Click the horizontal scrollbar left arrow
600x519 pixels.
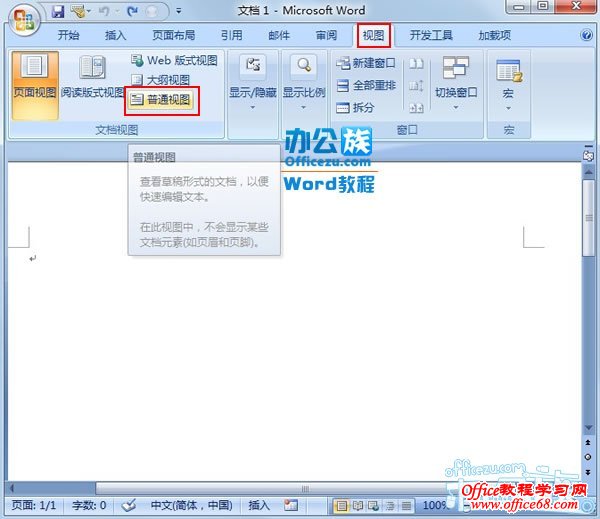[12, 488]
